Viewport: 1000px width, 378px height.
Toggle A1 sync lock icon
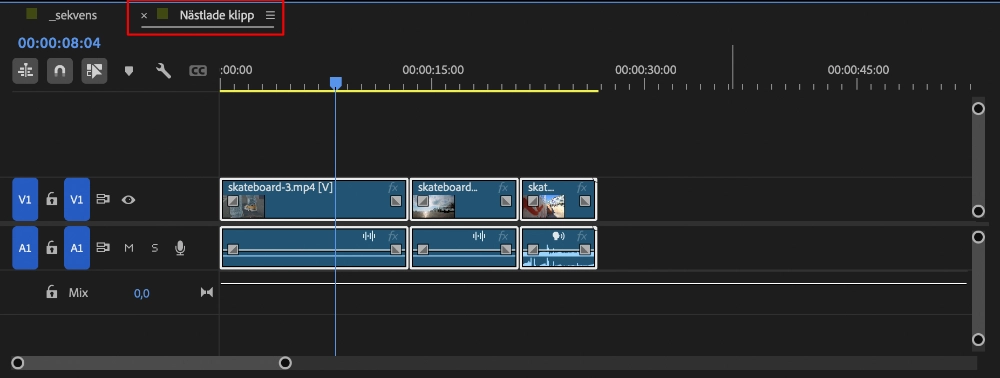103,247
